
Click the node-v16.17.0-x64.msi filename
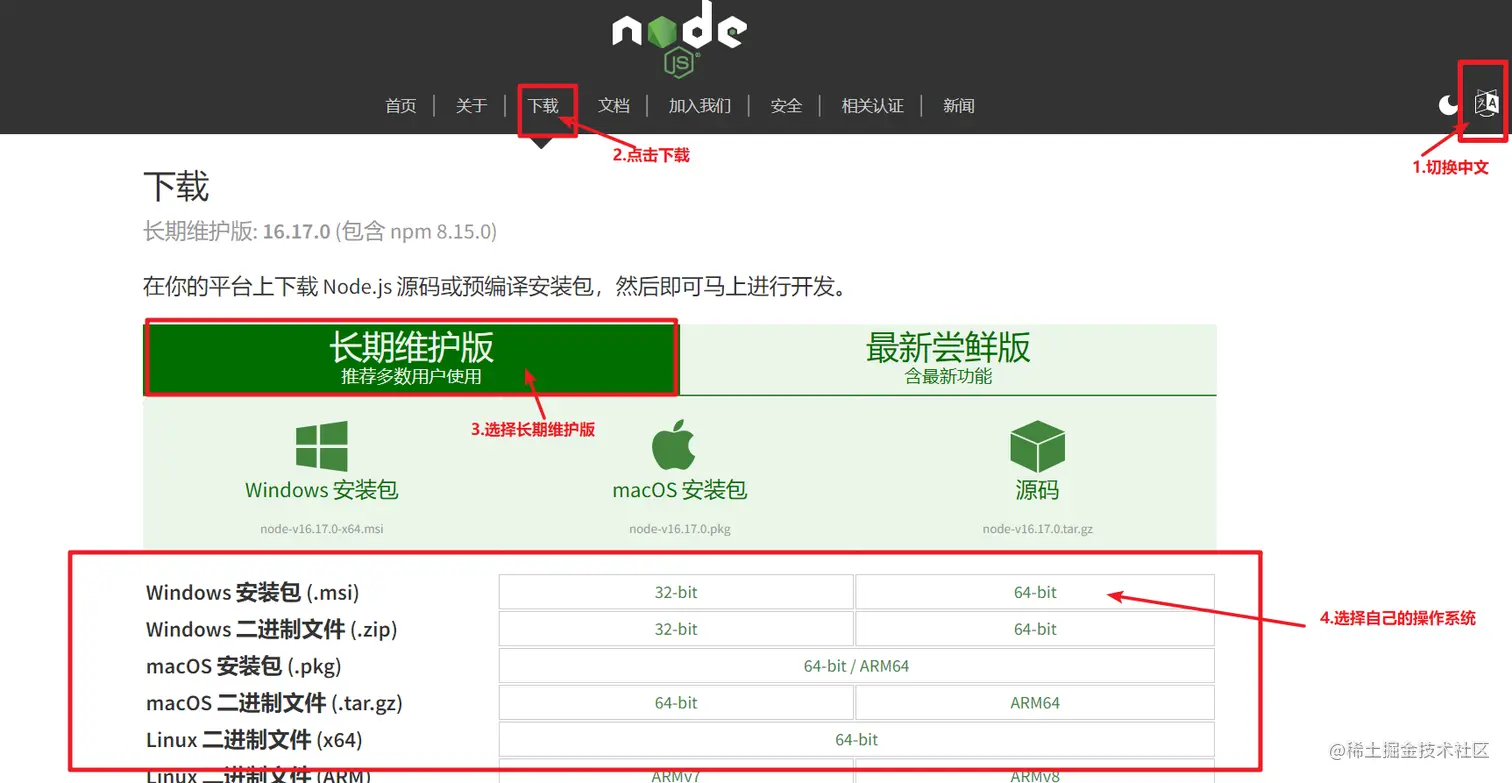pyautogui.click(x=322, y=529)
